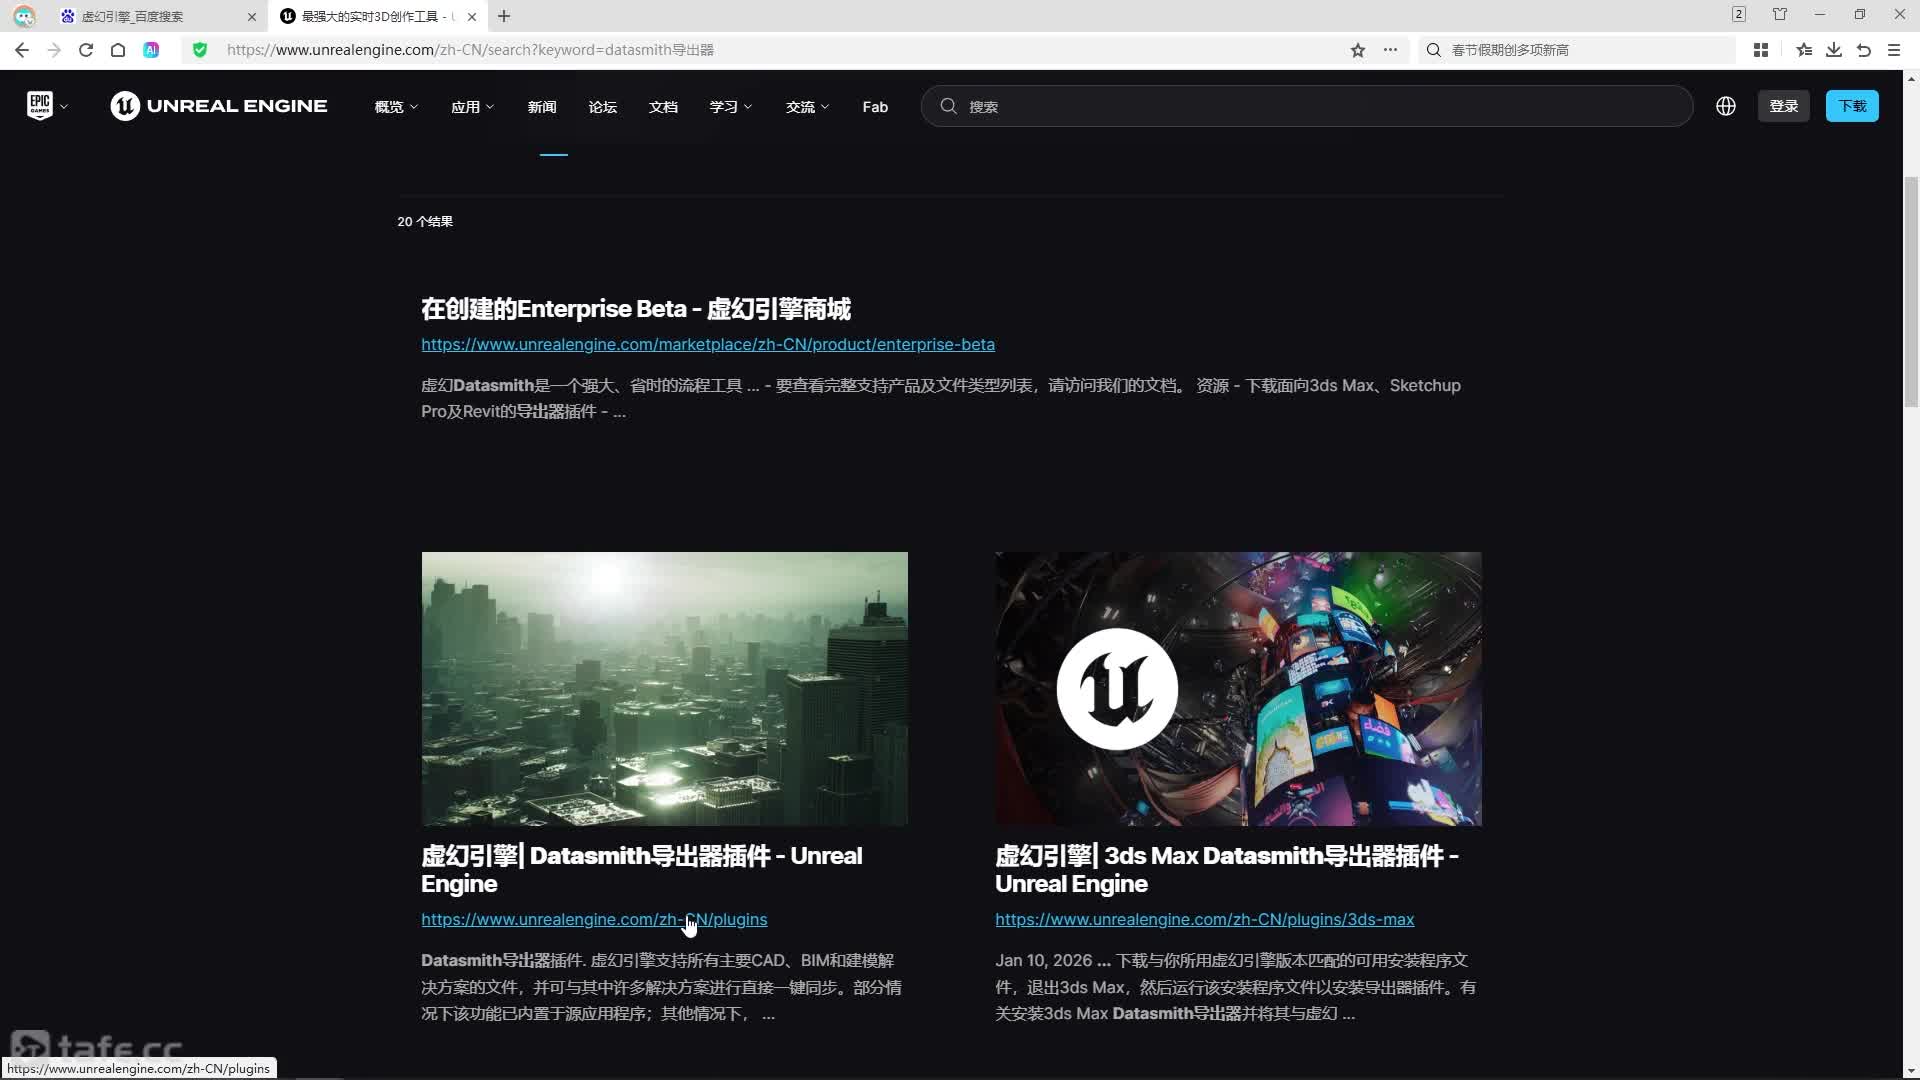Open the address bar three-dot menu
Screen dimensions: 1920x1080
[1390, 50]
